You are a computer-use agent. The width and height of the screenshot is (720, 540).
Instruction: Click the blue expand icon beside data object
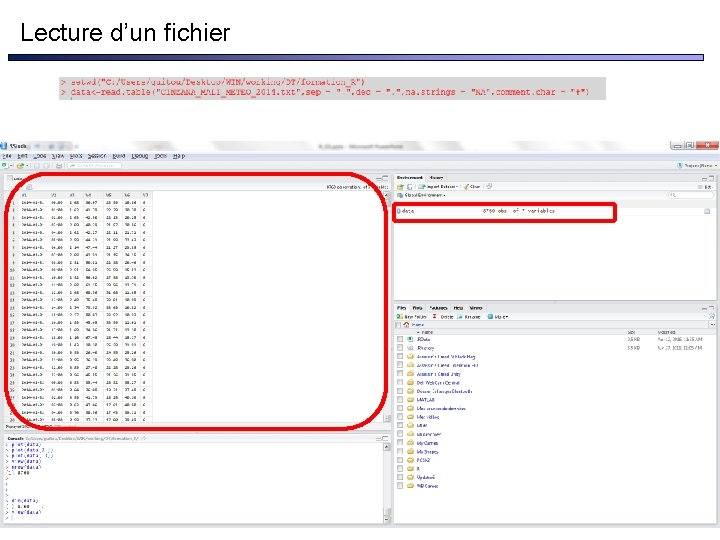click(399, 211)
